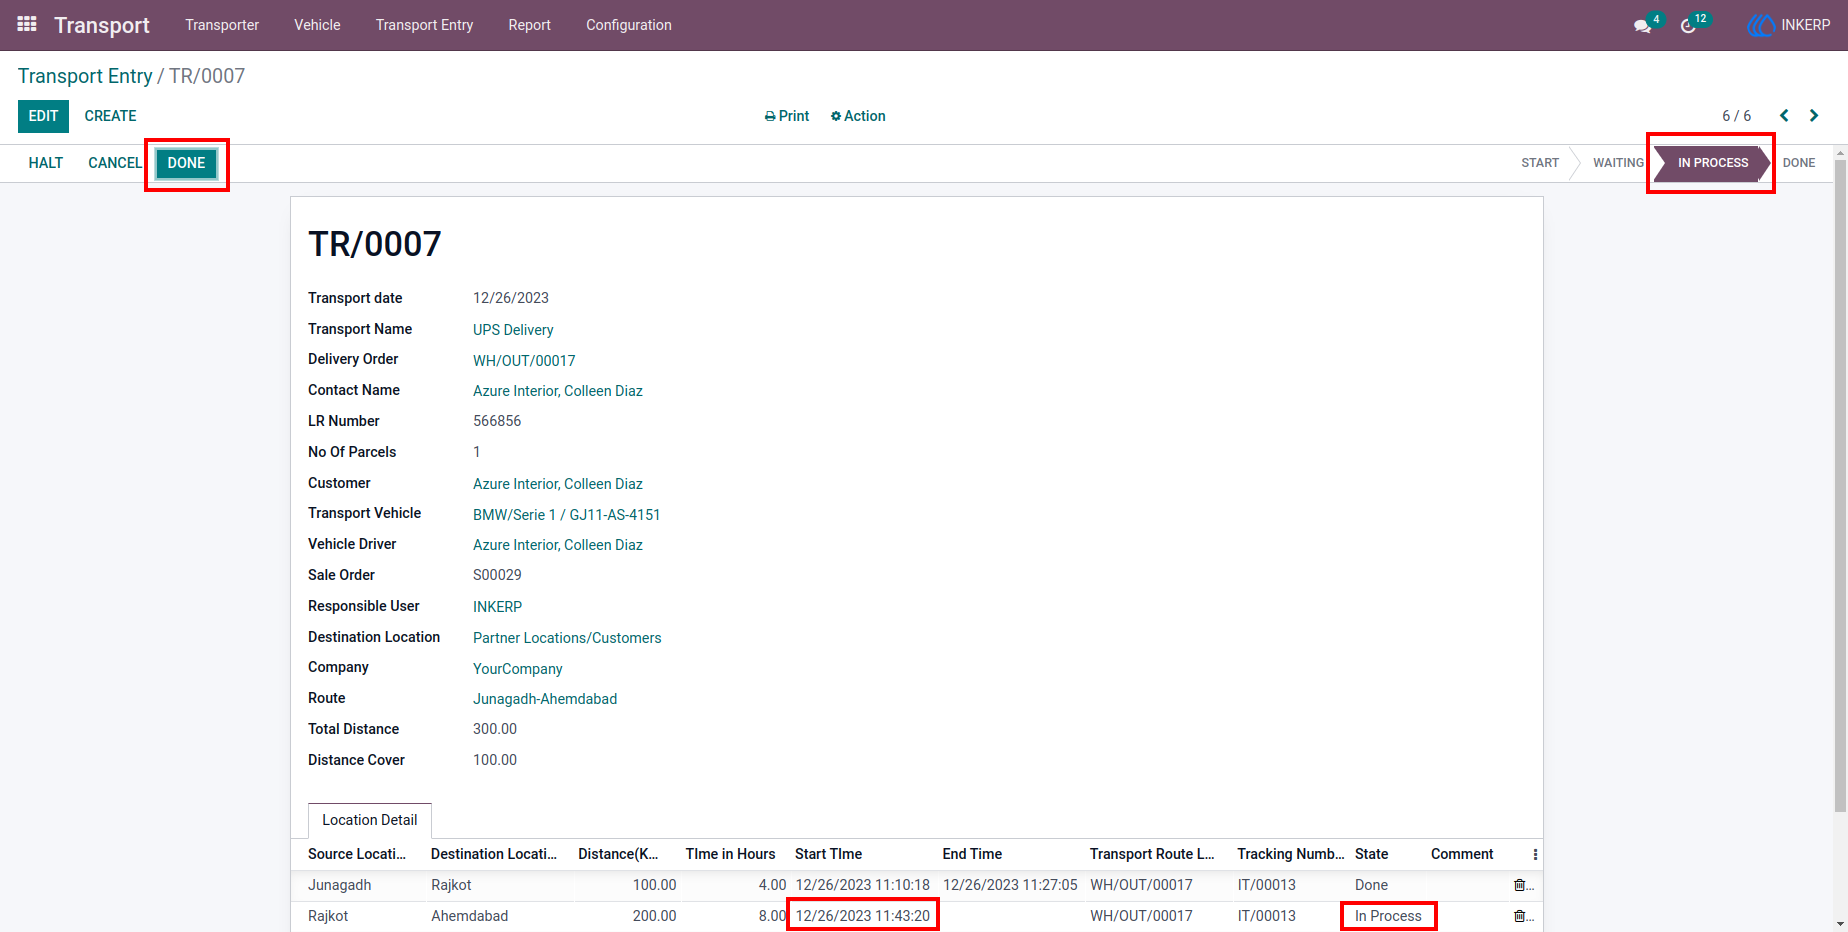The width and height of the screenshot is (1848, 932).
Task: Open the activities clock icon
Action: click(x=1688, y=26)
